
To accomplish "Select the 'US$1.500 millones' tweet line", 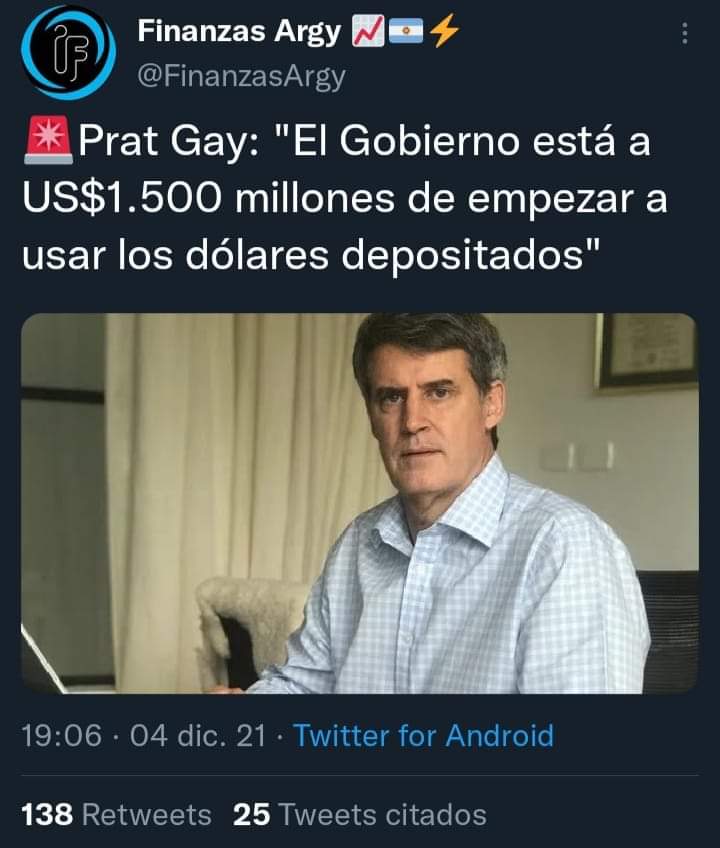I will 208,198.
